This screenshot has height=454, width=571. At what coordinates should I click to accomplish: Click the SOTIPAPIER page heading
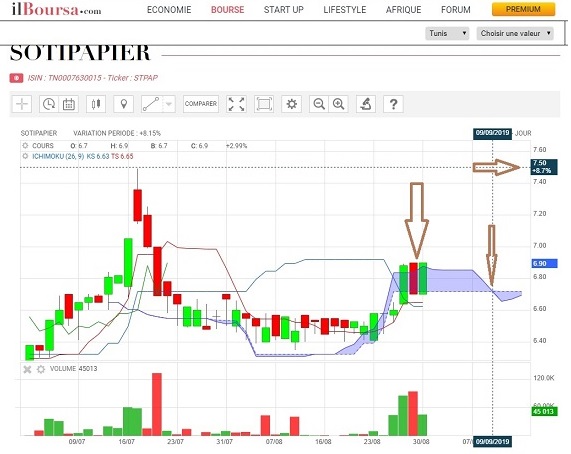click(80, 53)
